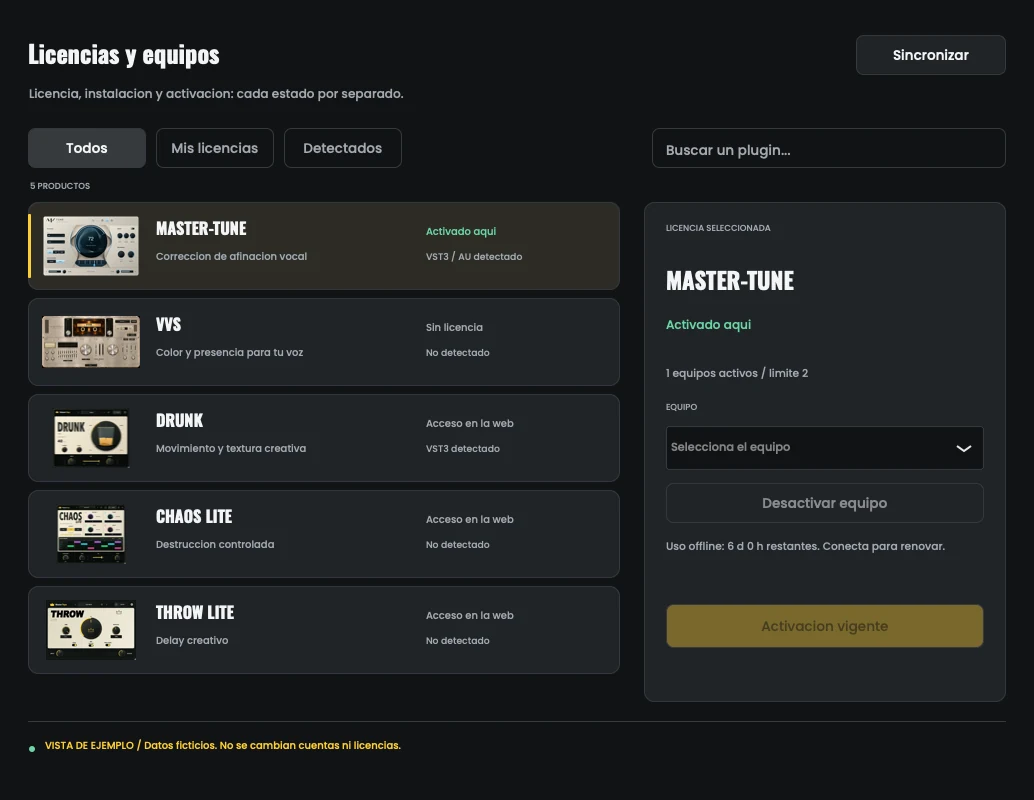
Task: Click the 'Activado aqui' status in MASTER-TUNE row
Action: click(461, 231)
